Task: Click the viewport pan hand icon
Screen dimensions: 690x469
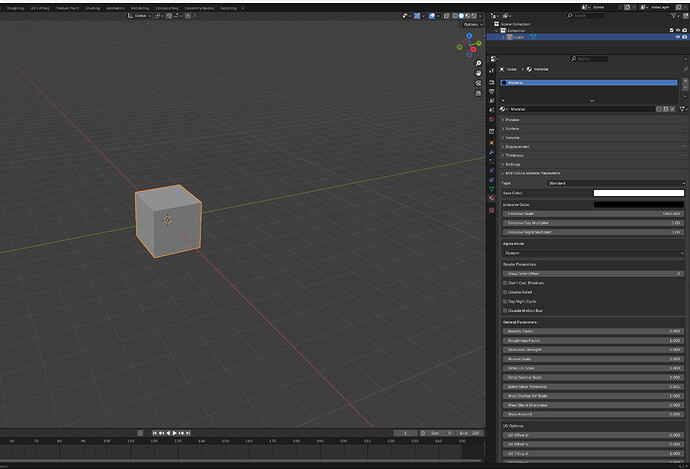Action: [478, 73]
